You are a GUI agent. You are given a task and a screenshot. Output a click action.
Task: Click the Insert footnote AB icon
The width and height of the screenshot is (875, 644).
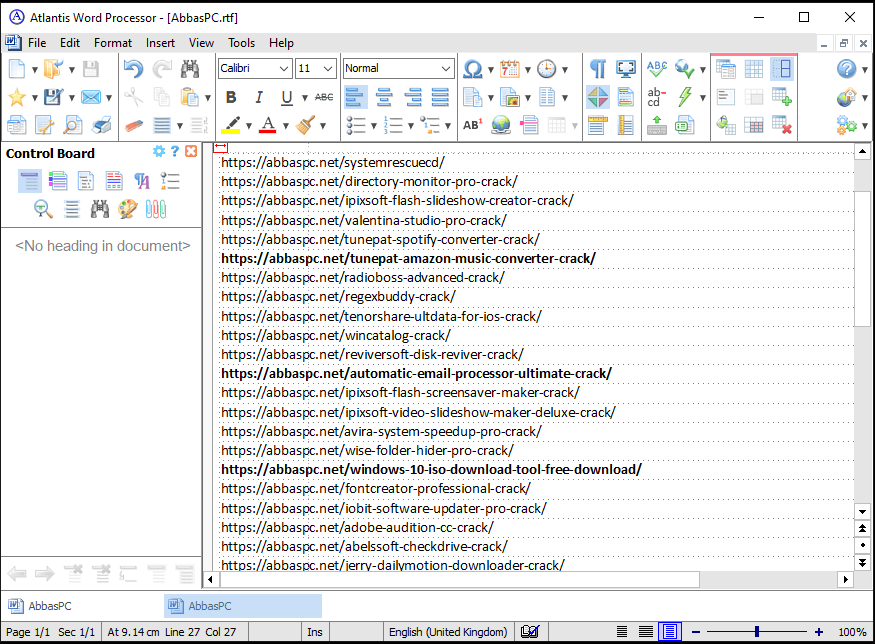pos(473,125)
